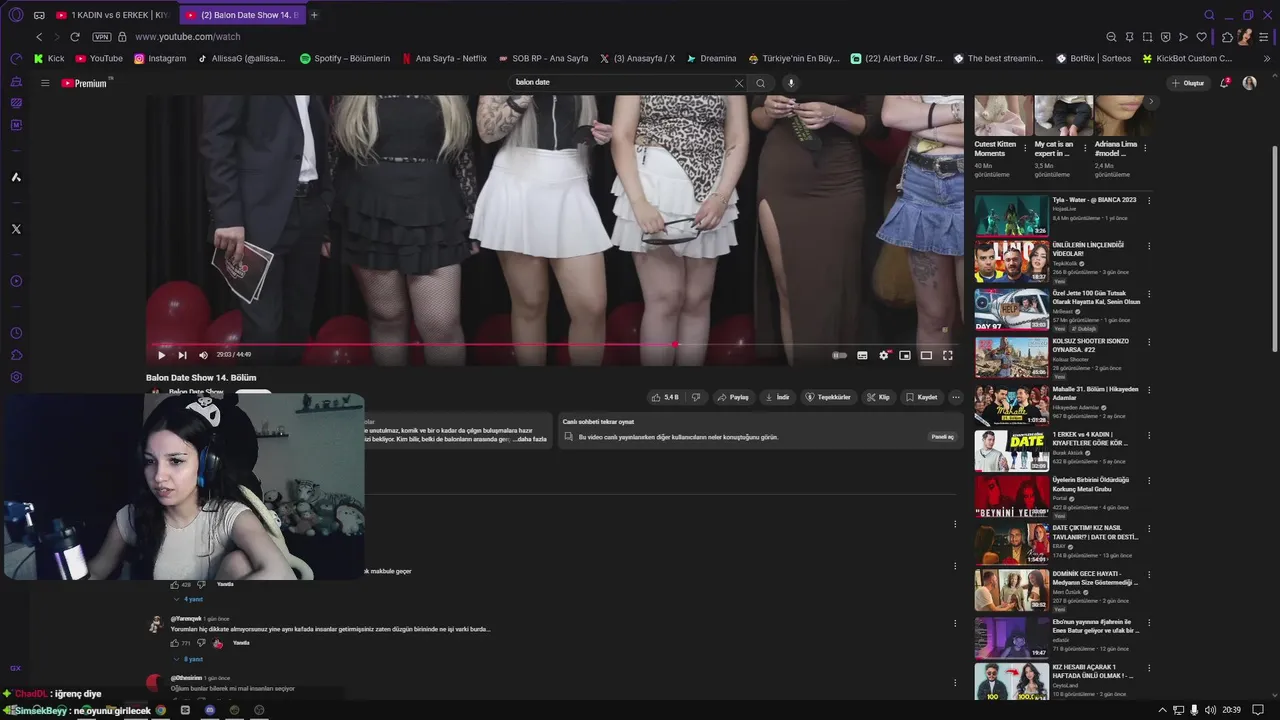Mute the video player volume
Viewport: 1280px width, 720px height.
coord(203,355)
